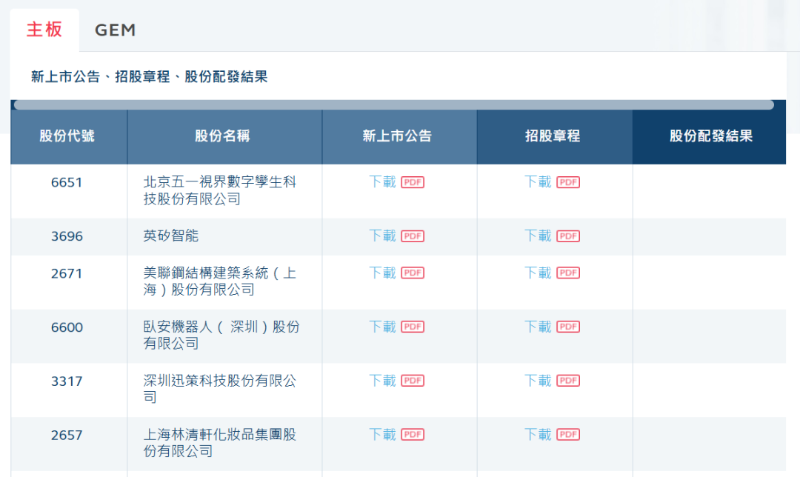Click the 股份配發結果 column header

711,136
